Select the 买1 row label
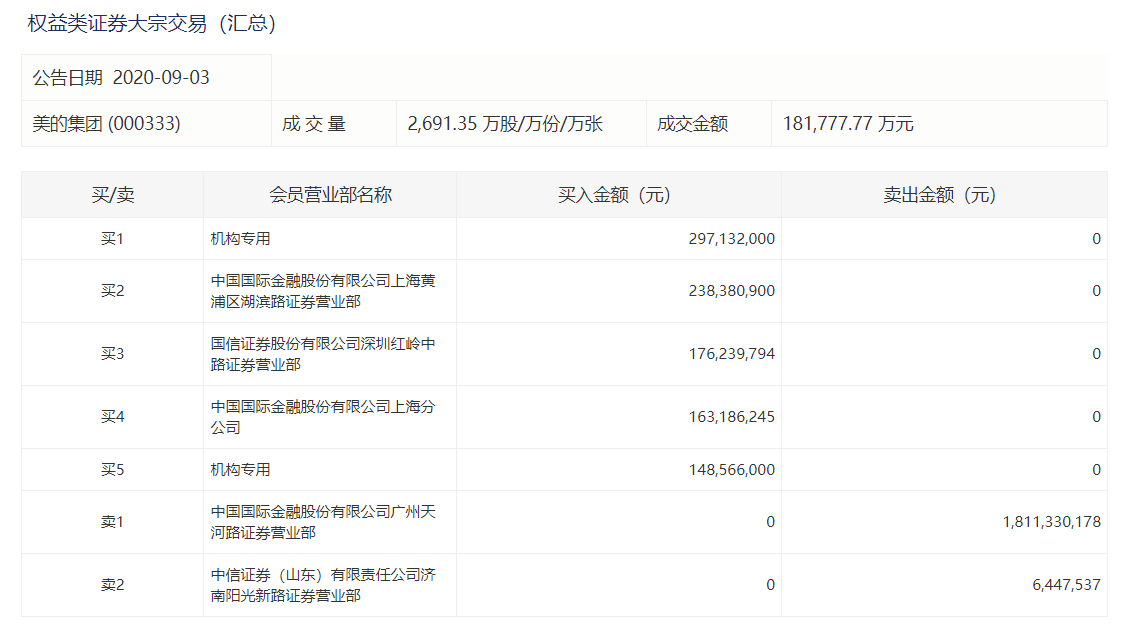Screen dimensions: 1129x640 click(x=111, y=238)
